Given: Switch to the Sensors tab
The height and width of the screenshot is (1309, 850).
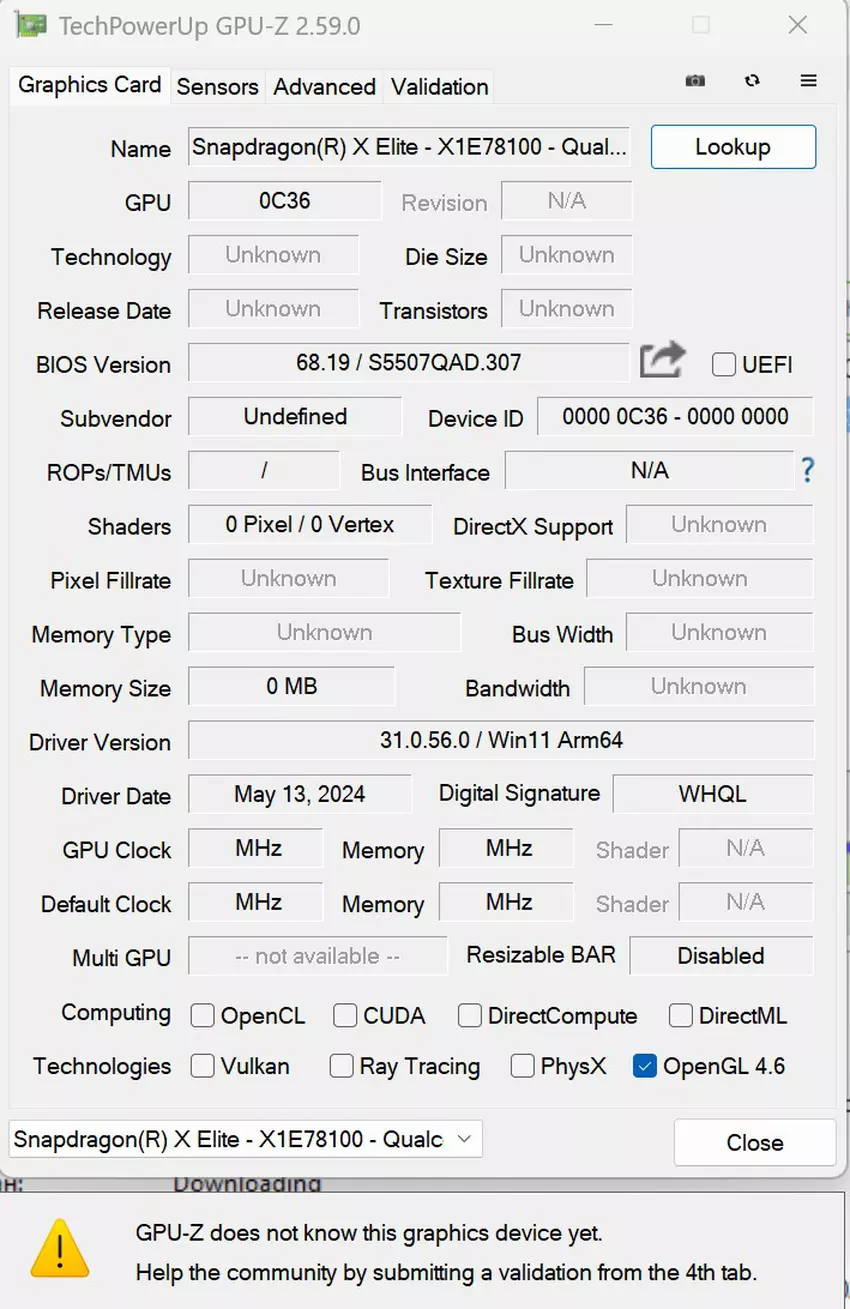Looking at the screenshot, I should pyautogui.click(x=217, y=87).
